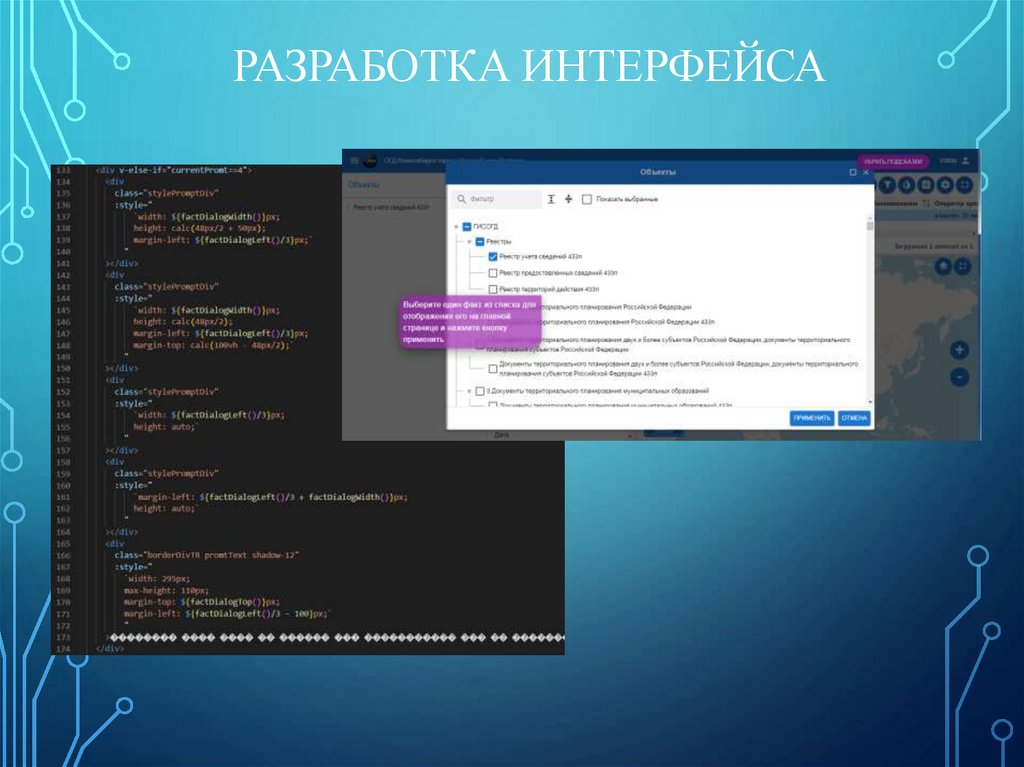This screenshot has height=767, width=1024.
Task: Click code line v-else-if="currentPromt==4"
Action: (x=173, y=170)
